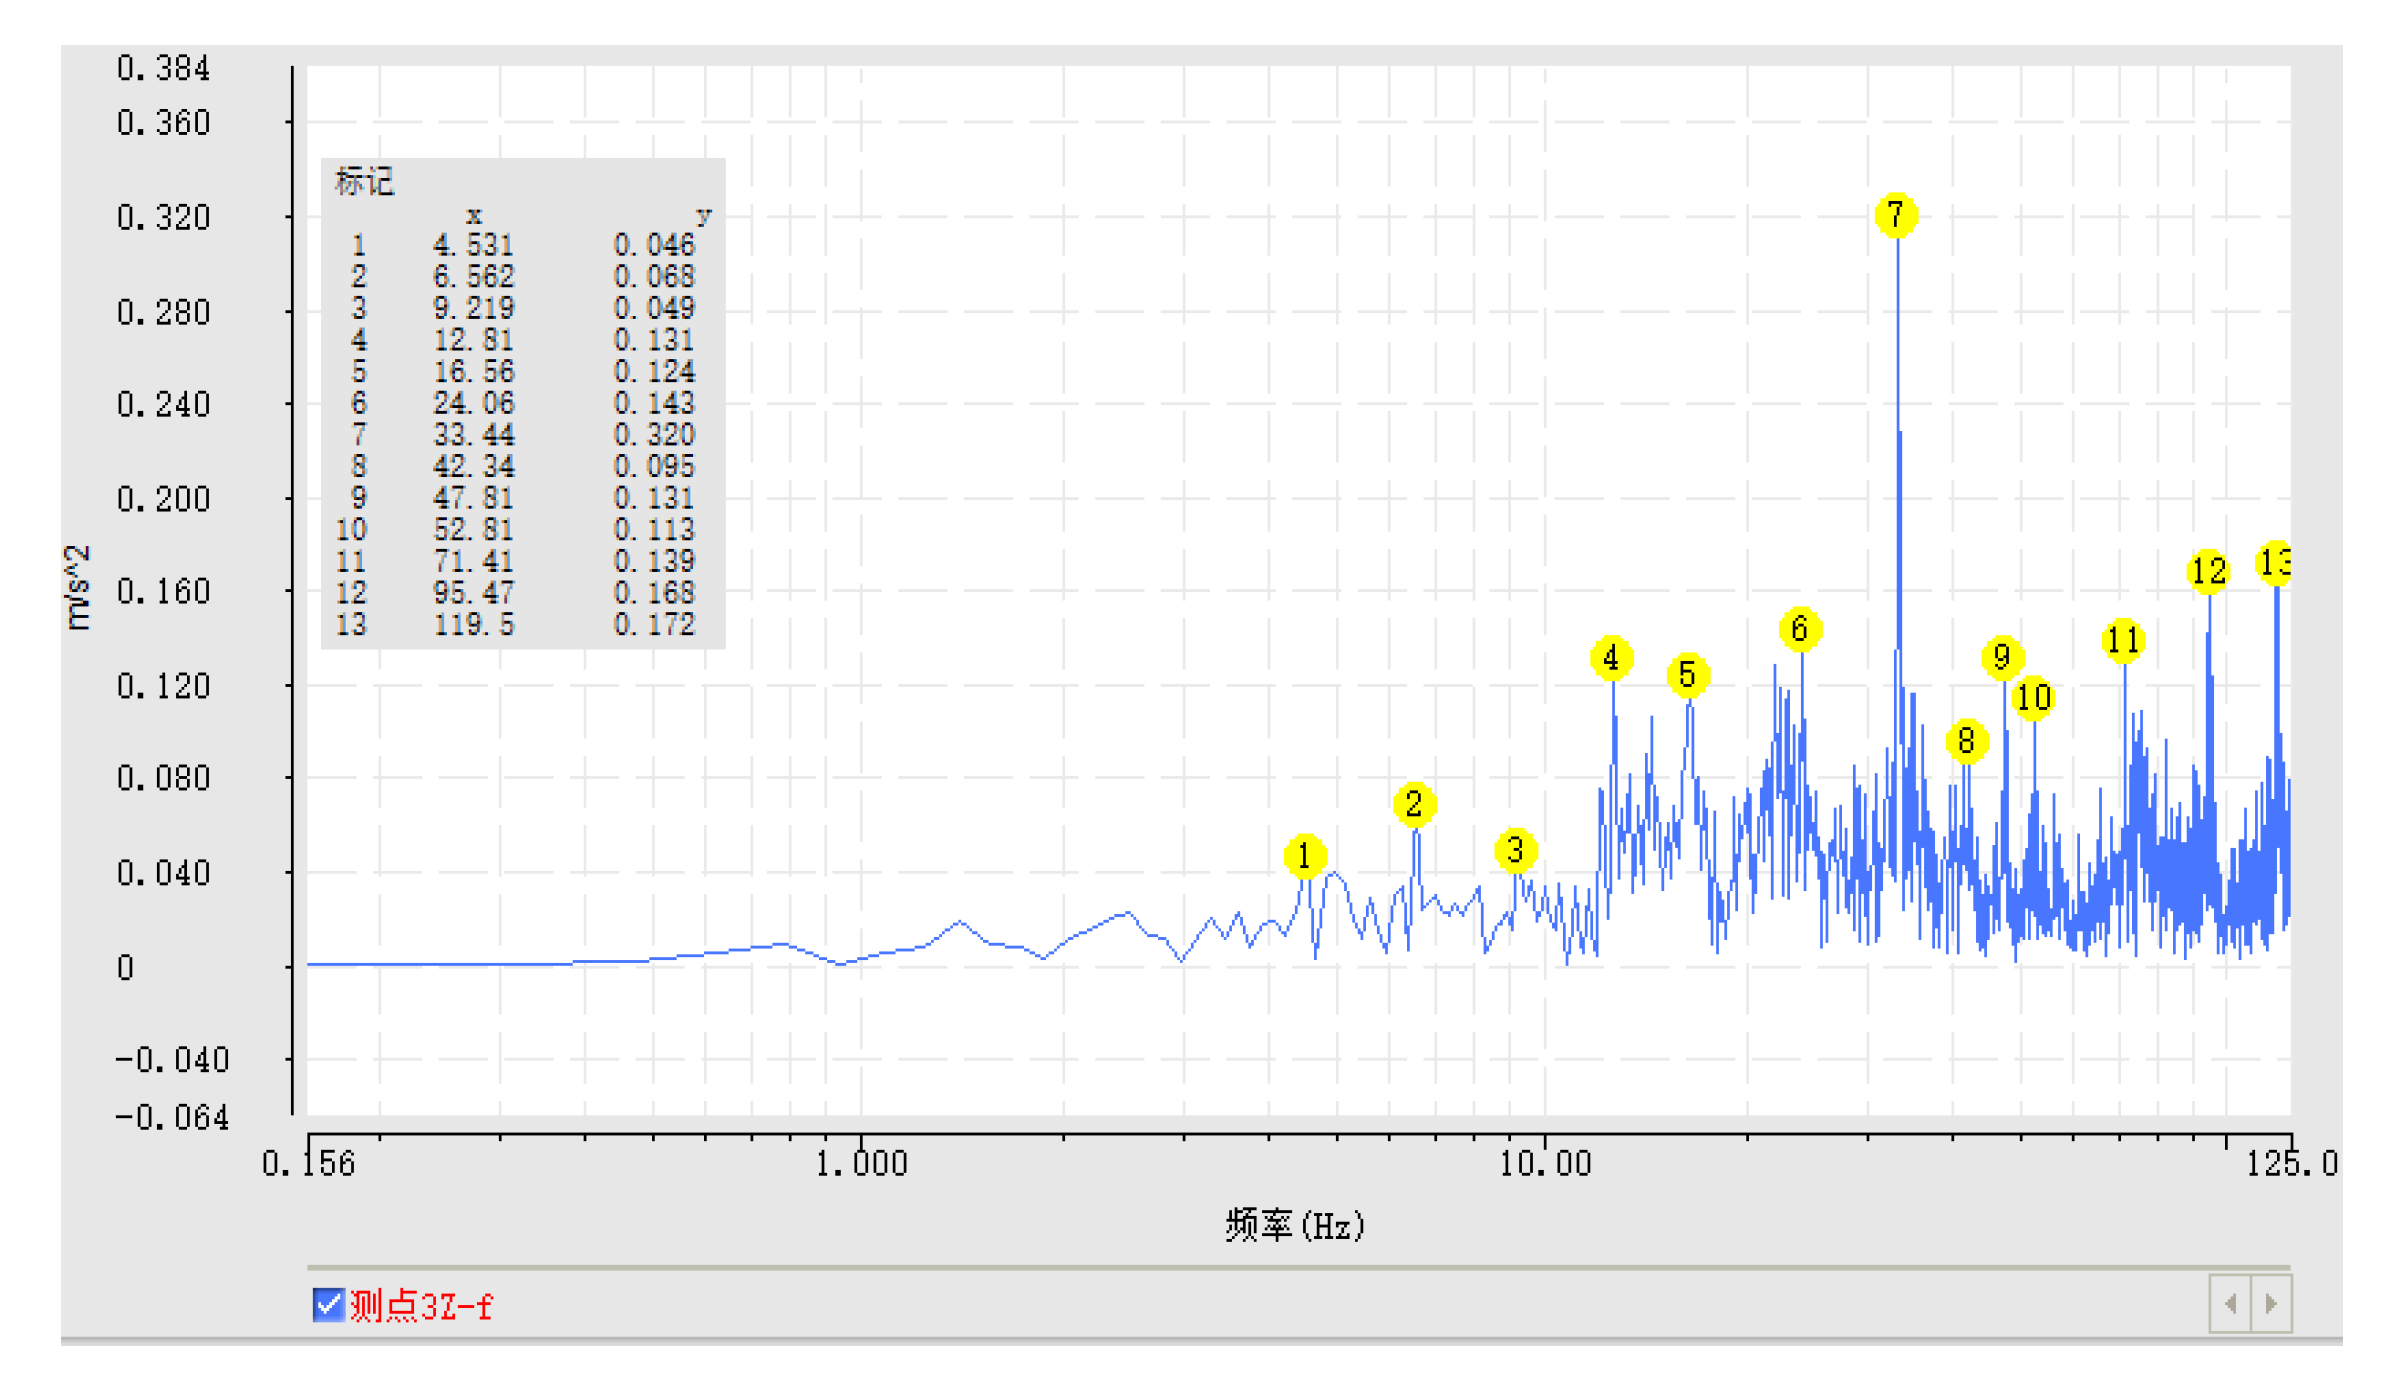The height and width of the screenshot is (1398, 2392).
Task: Click the marker 9 circle
Action: [x=2001, y=657]
